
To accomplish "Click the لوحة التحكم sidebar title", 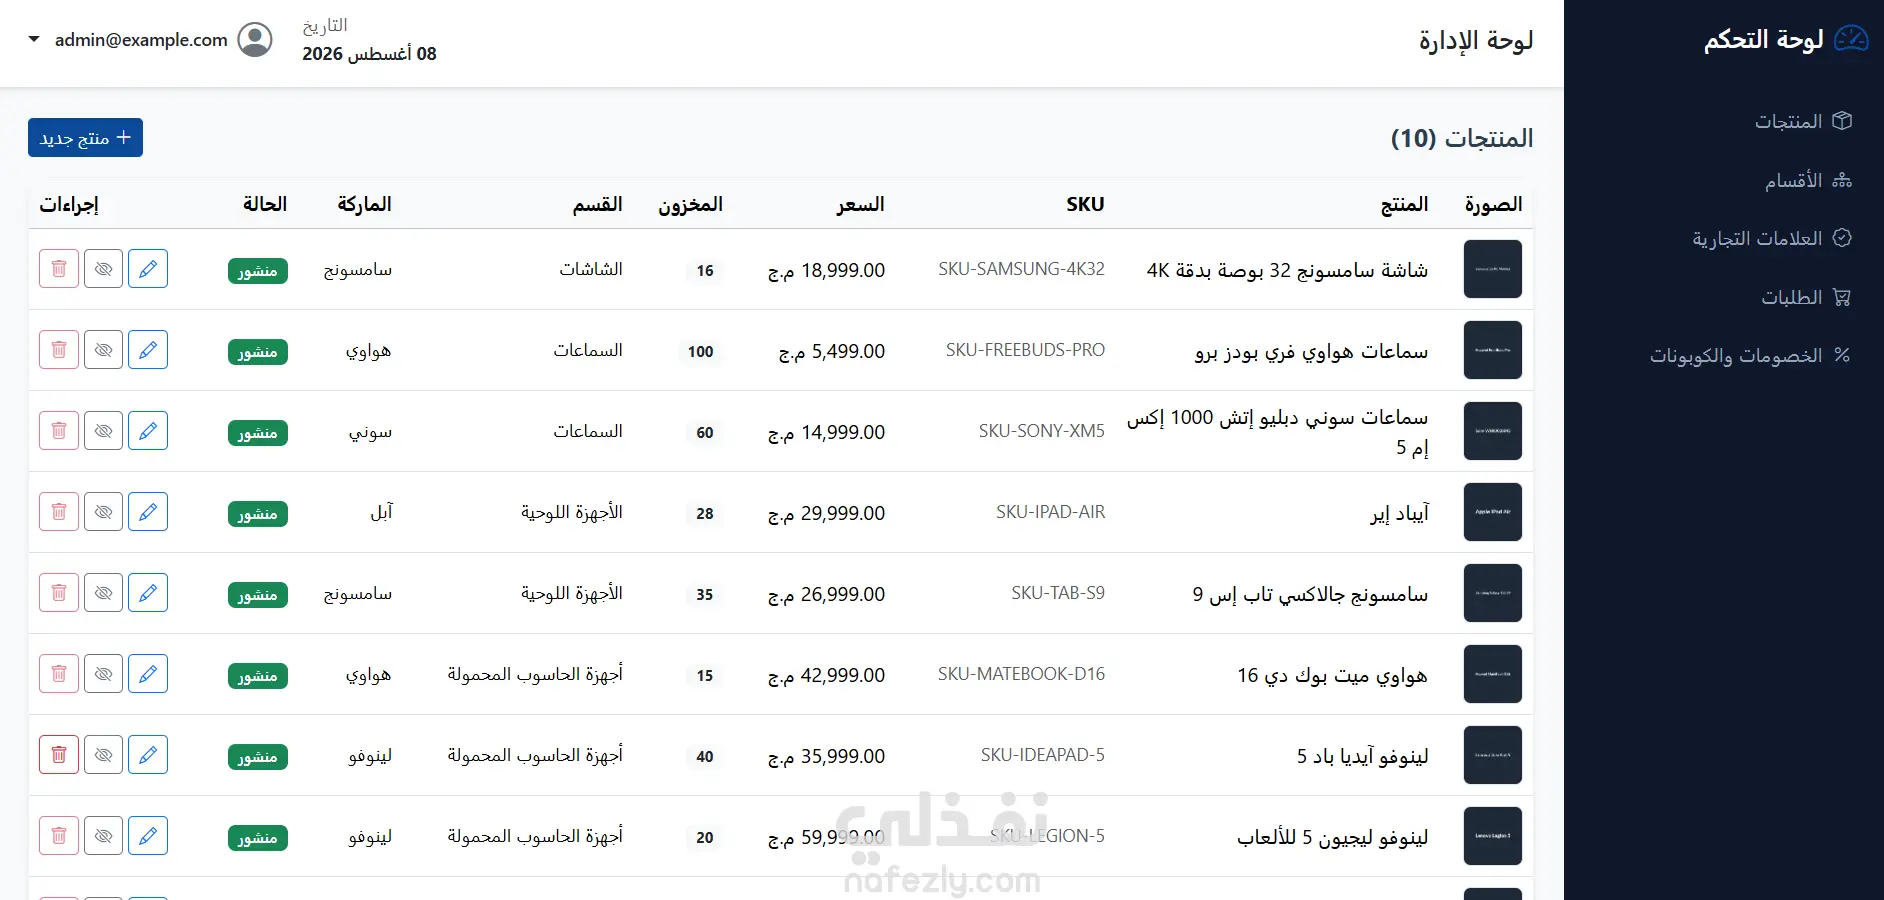I will pos(1764,39).
